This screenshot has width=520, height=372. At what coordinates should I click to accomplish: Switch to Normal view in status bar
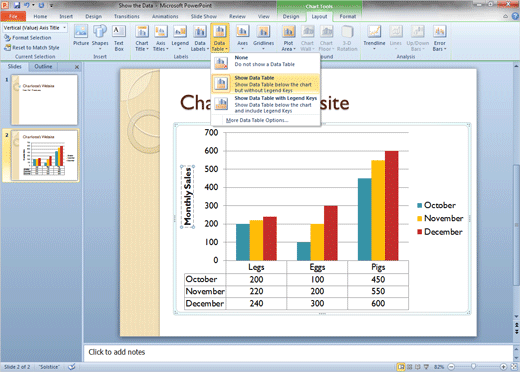click(x=401, y=367)
